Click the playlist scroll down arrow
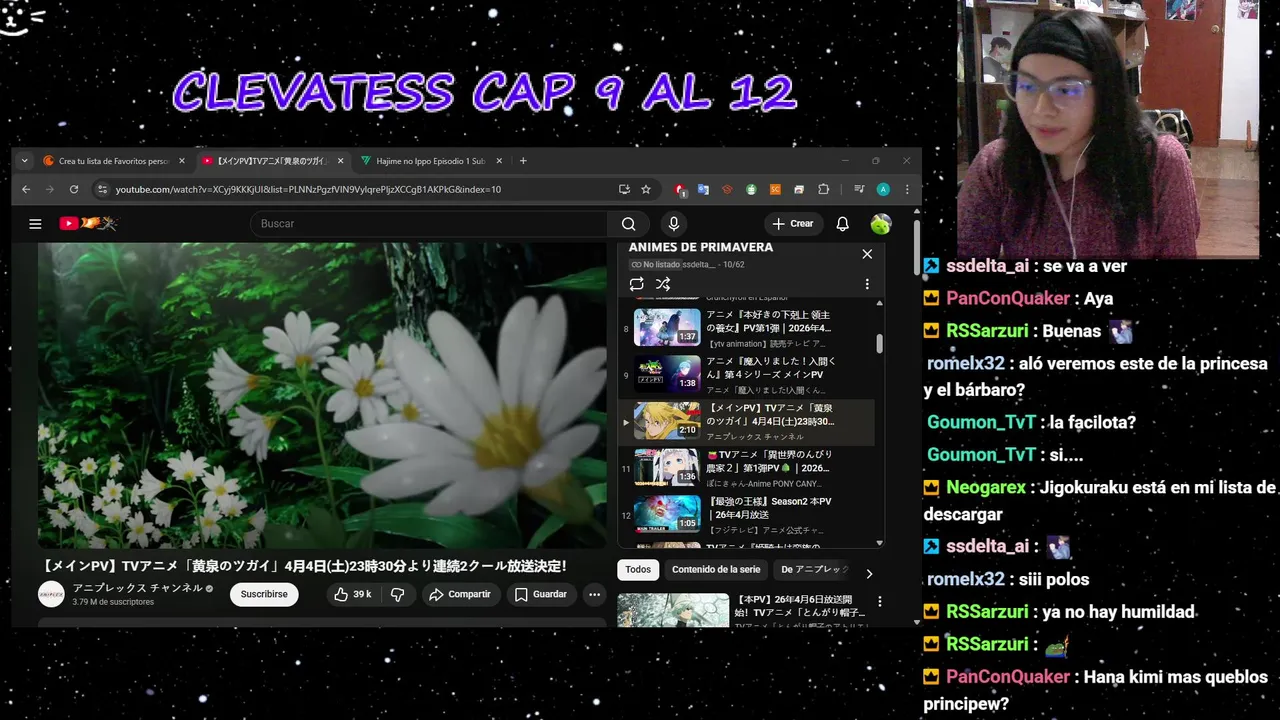Image resolution: width=1280 pixels, height=720 pixels. (x=880, y=543)
